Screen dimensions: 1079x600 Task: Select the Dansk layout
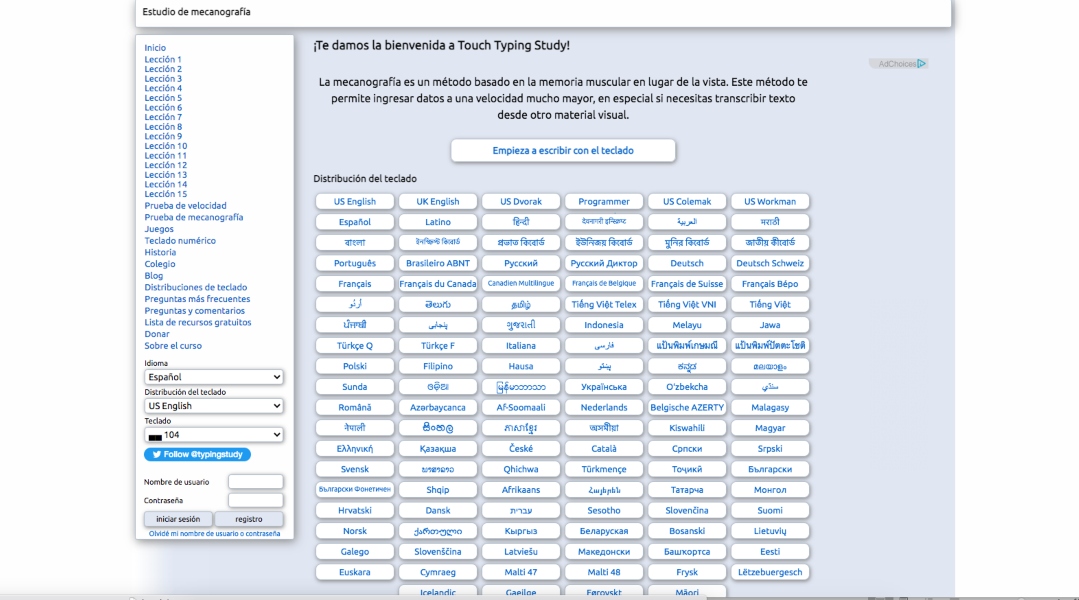tap(438, 511)
